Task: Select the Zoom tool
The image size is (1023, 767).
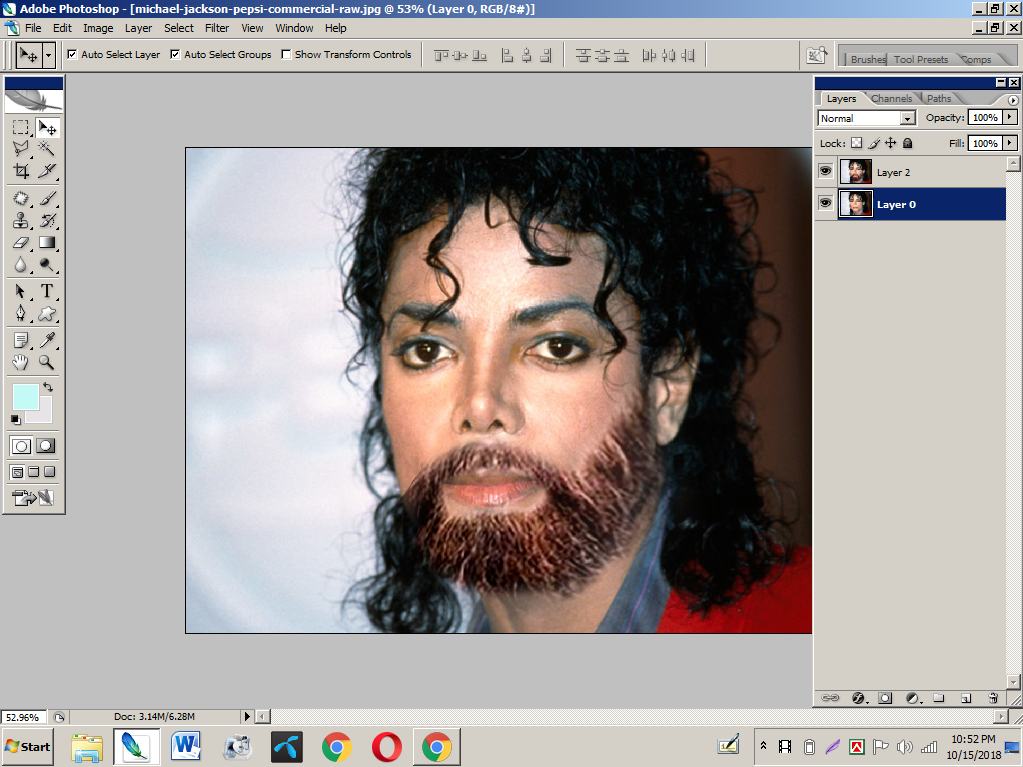Action: [x=47, y=362]
